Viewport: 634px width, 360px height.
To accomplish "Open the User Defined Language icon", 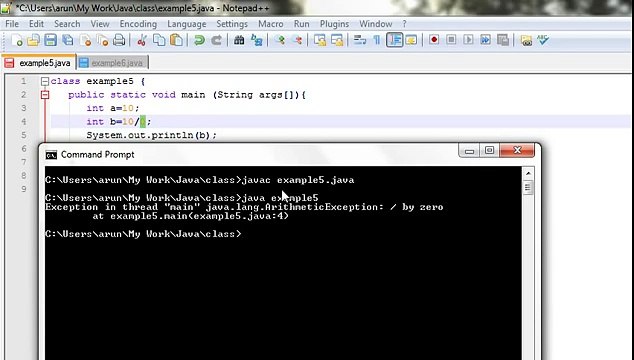I will click(x=411, y=40).
